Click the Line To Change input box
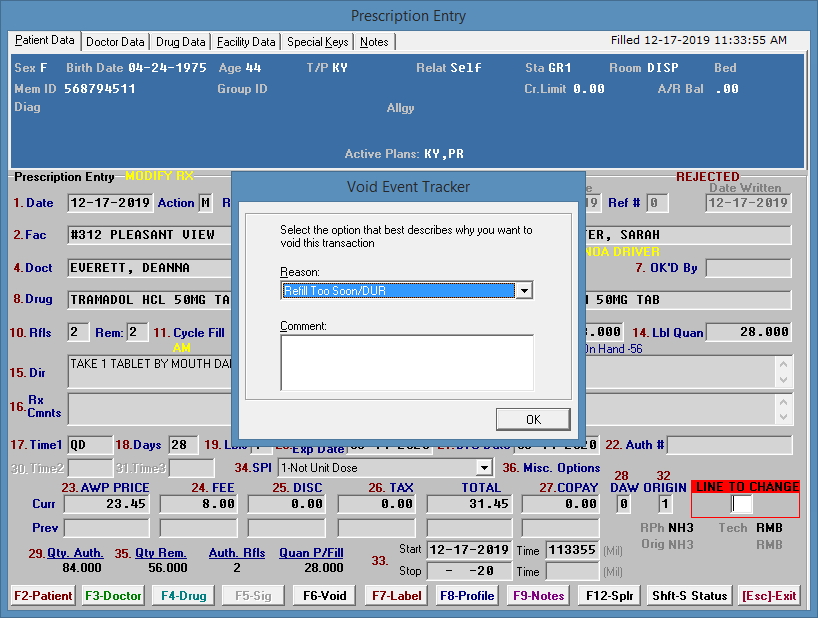 click(742, 504)
